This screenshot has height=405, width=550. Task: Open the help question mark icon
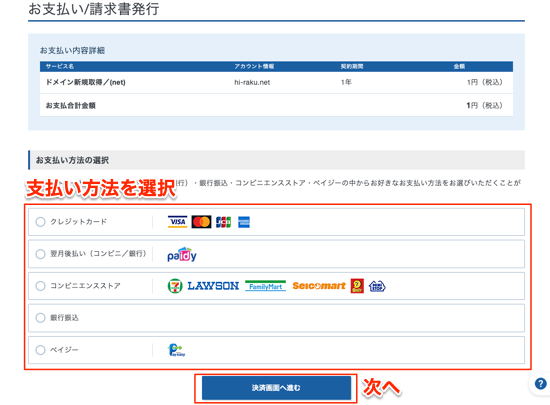(x=541, y=384)
